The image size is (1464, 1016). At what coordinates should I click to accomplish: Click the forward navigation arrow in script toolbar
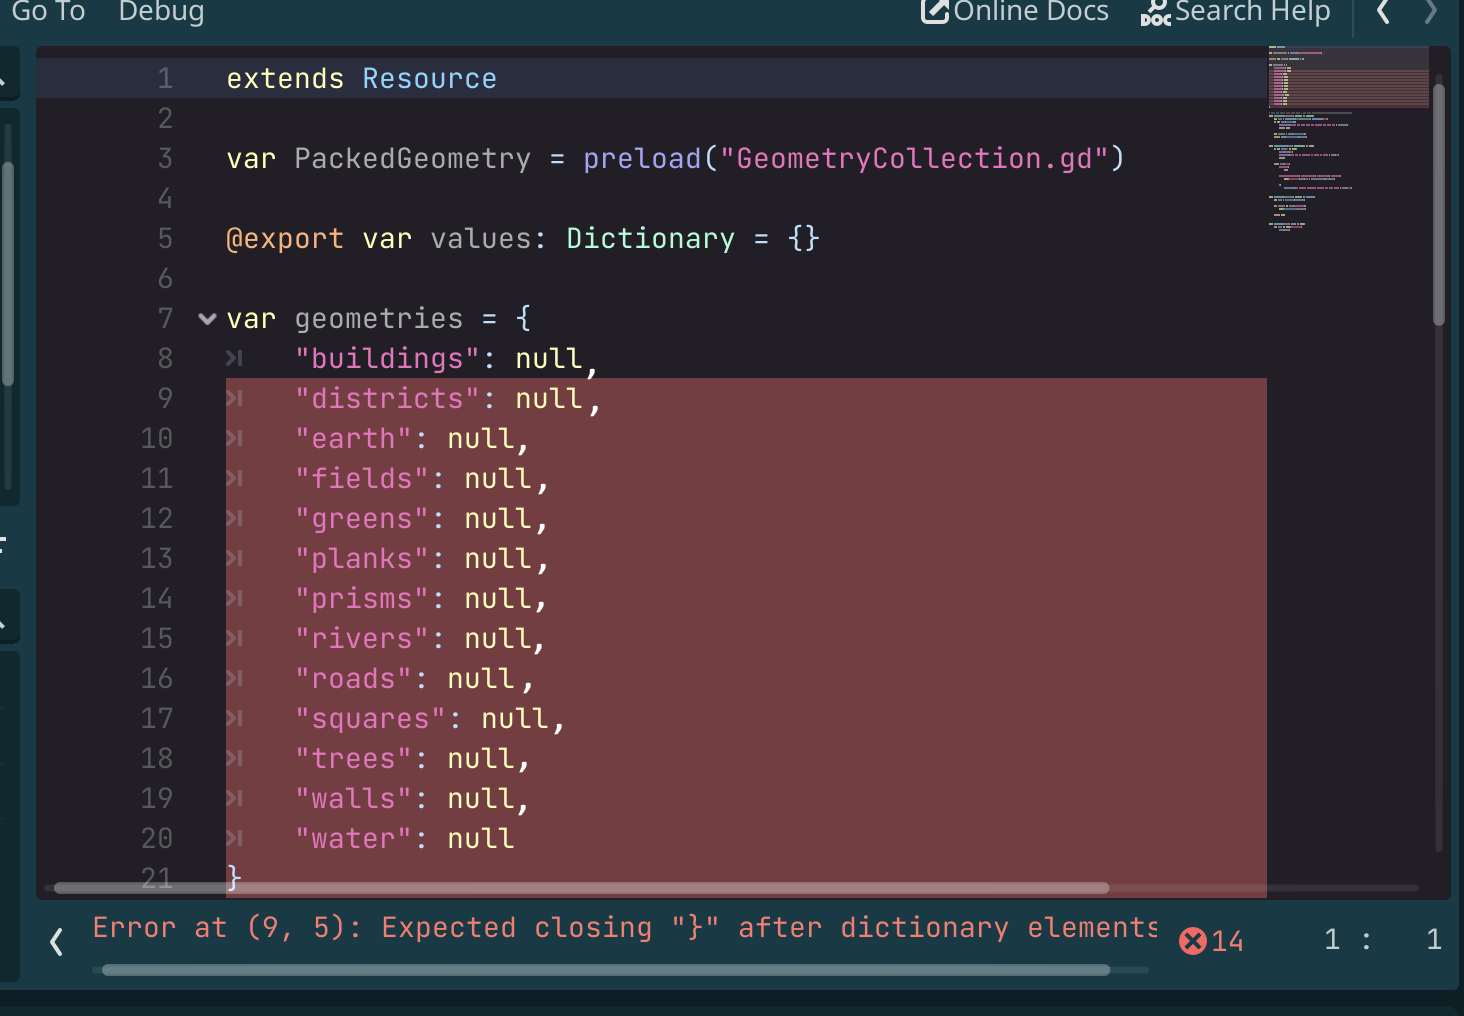pos(1431,13)
